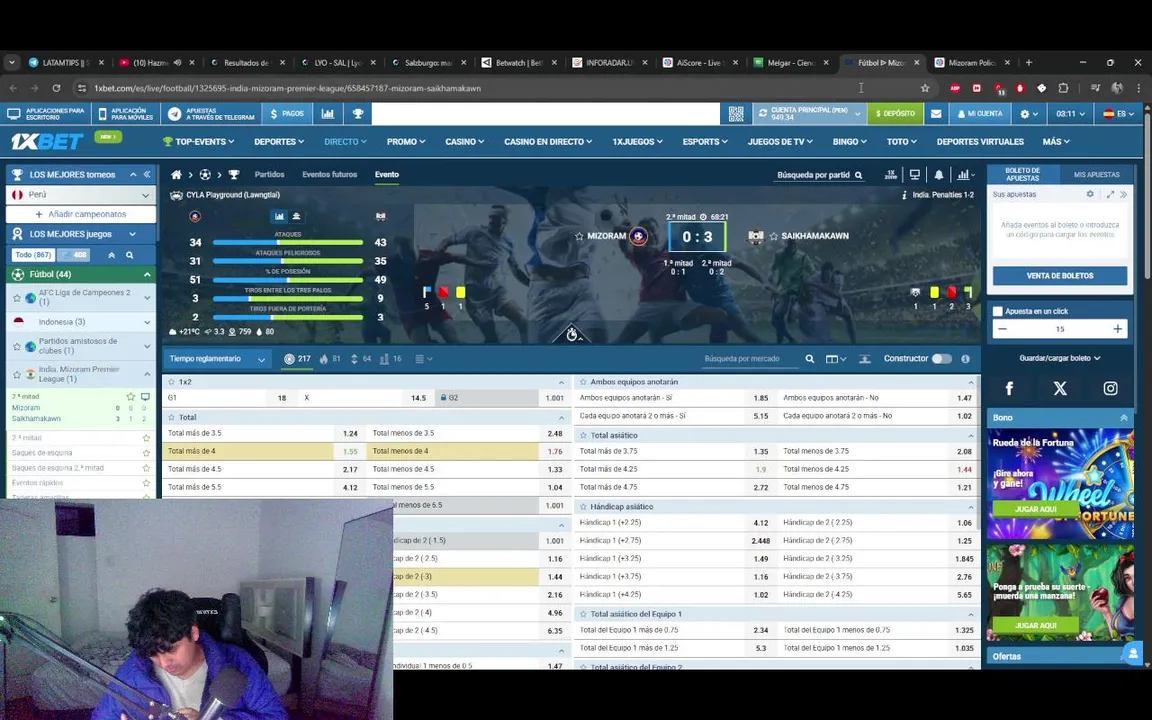Select the football icon in the breadcrumb
Image resolution: width=1152 pixels, height=720 pixels.
[205, 175]
